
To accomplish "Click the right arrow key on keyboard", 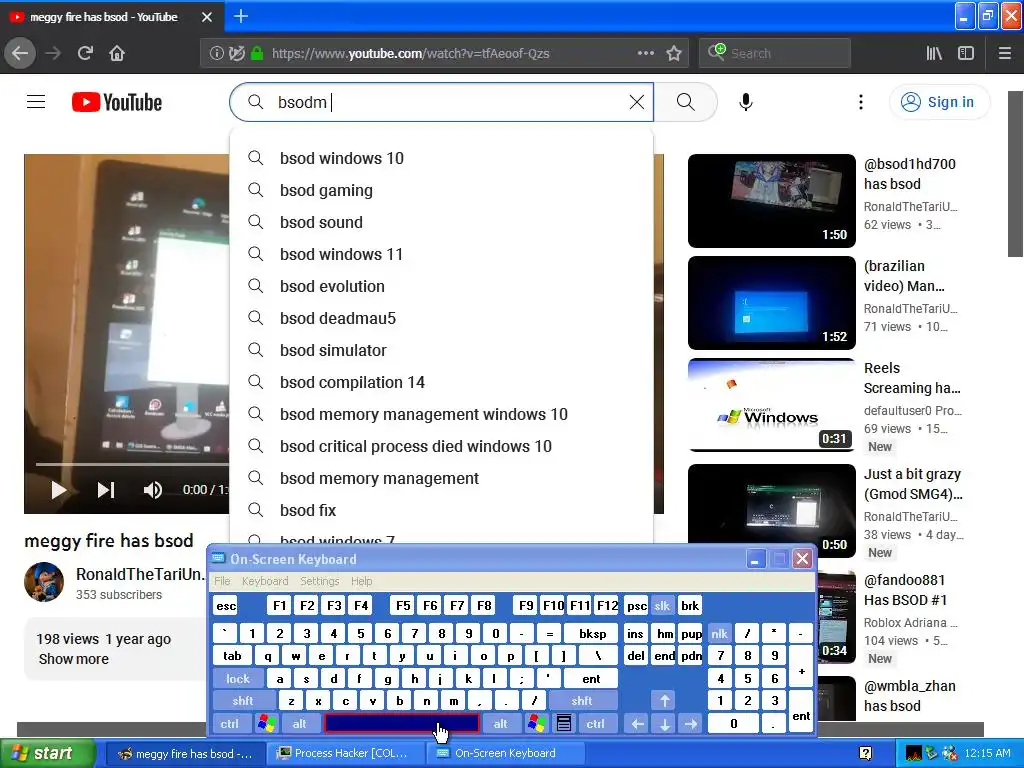I will click(x=690, y=724).
